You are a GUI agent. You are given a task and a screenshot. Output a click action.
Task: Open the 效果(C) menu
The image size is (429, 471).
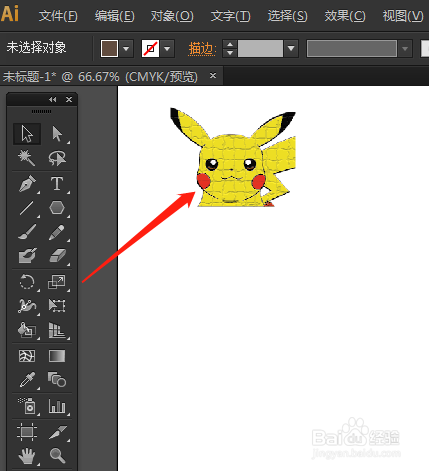coord(345,16)
